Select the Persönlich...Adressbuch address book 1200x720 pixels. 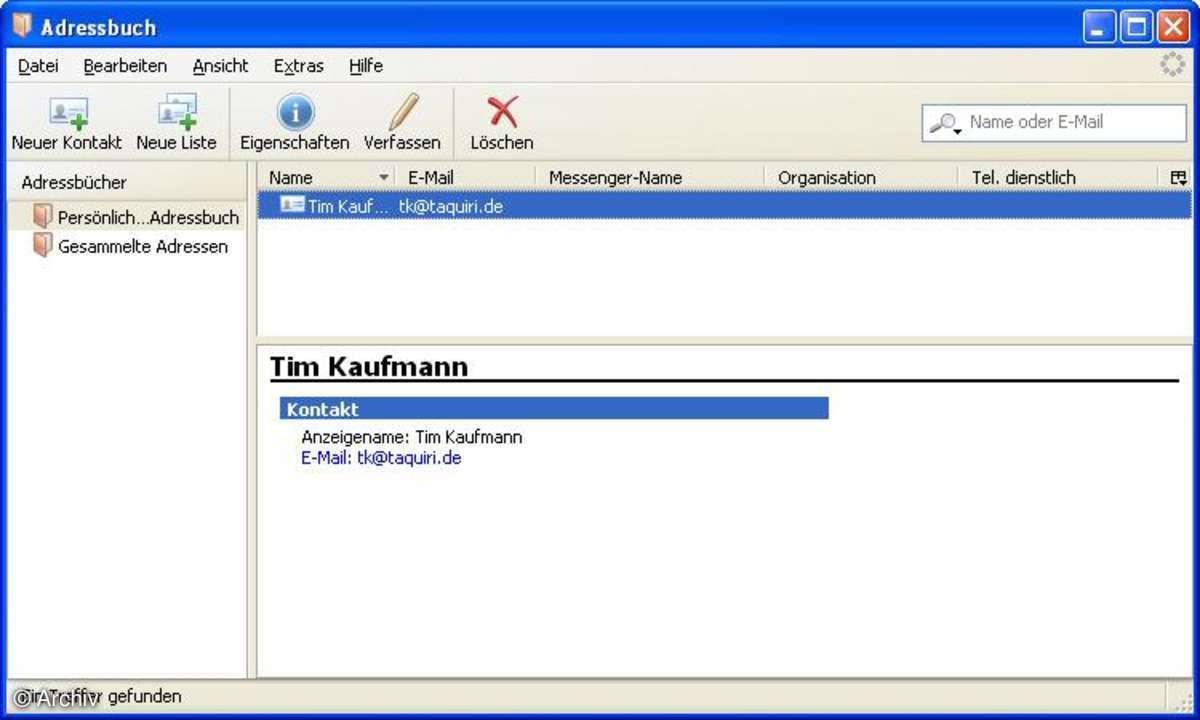pyautogui.click(x=147, y=217)
